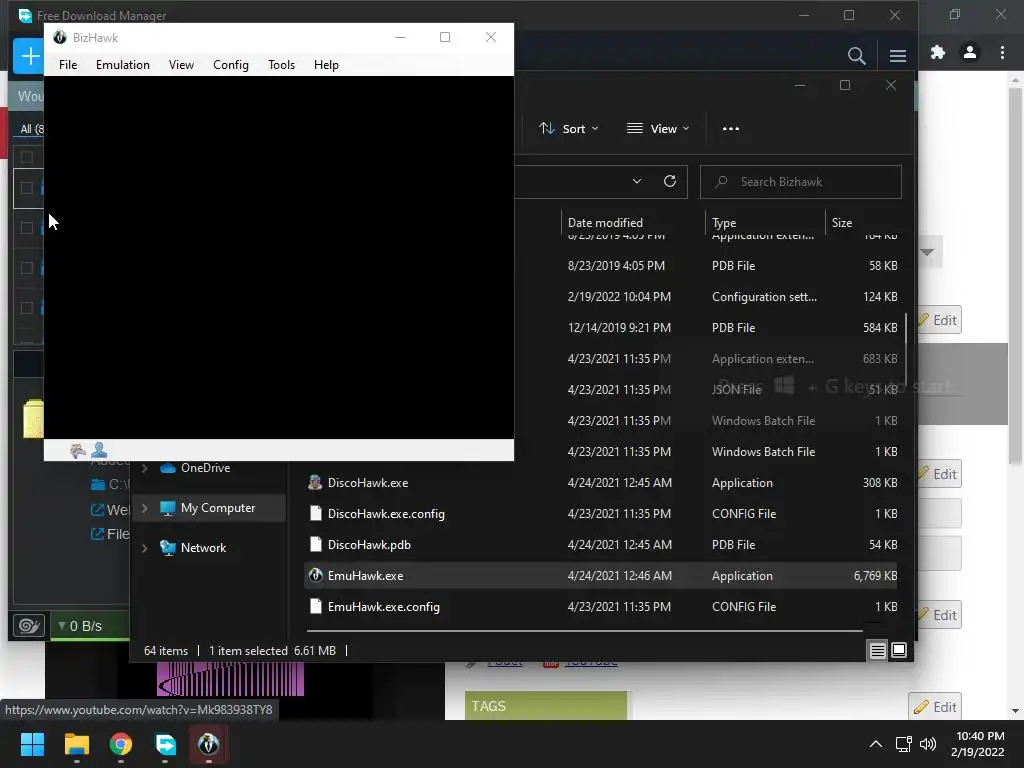
Task: Click the 12/14/2019 9:21 PM date cell
Action: 619,328
